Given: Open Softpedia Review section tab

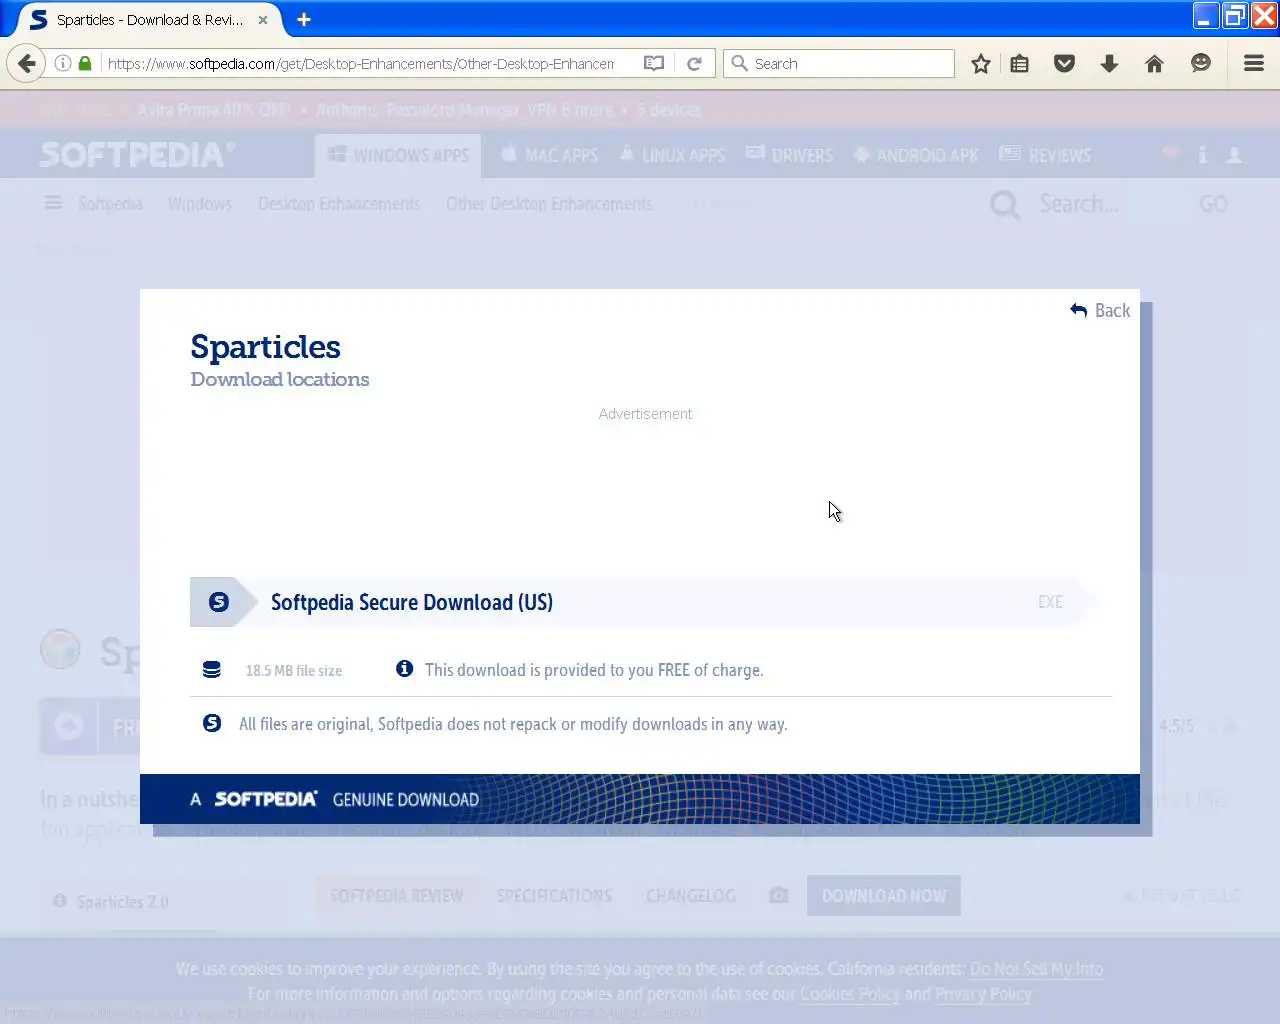Looking at the screenshot, I should [x=396, y=896].
